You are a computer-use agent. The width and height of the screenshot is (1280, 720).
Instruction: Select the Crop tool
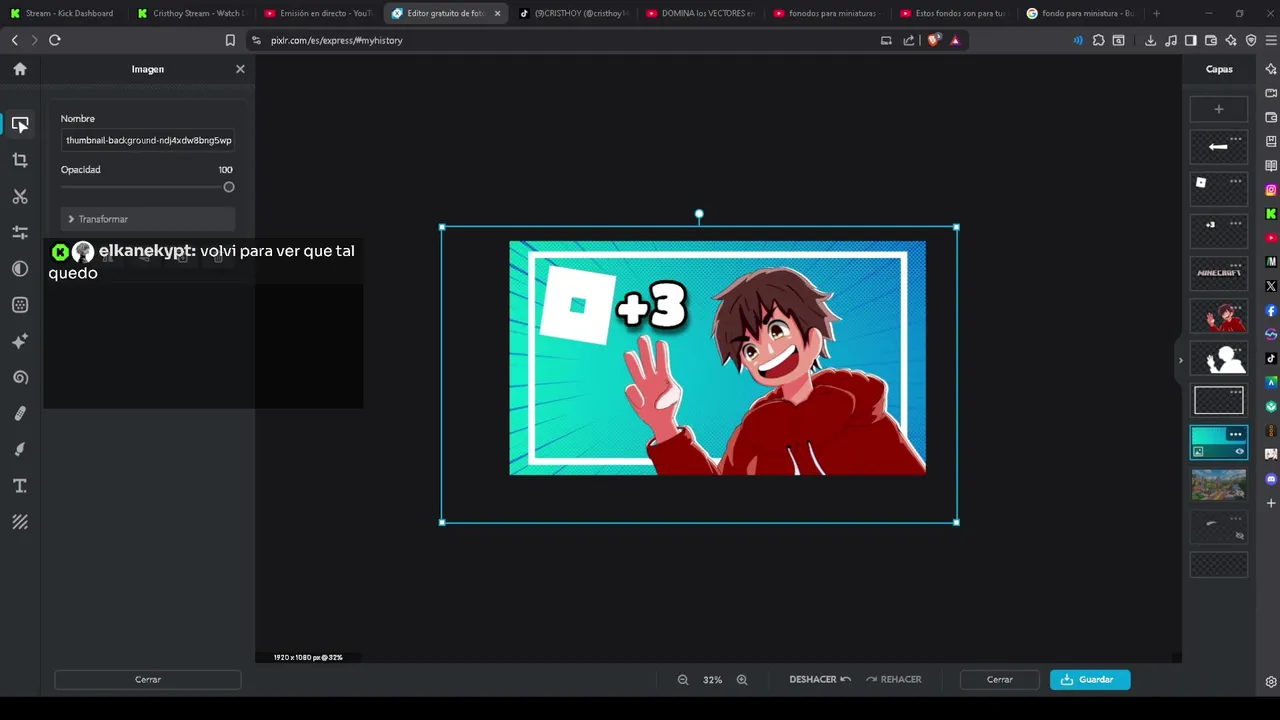(x=20, y=160)
